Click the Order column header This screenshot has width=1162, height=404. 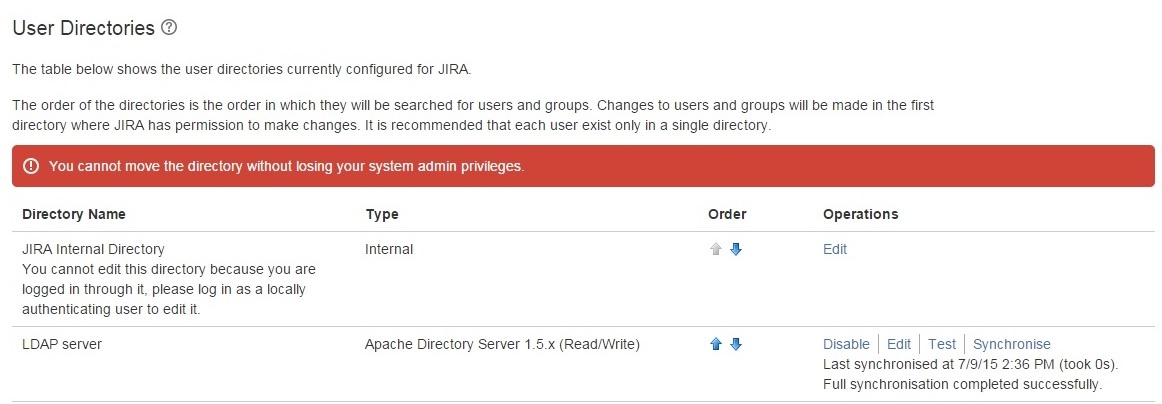pyautogui.click(x=727, y=214)
